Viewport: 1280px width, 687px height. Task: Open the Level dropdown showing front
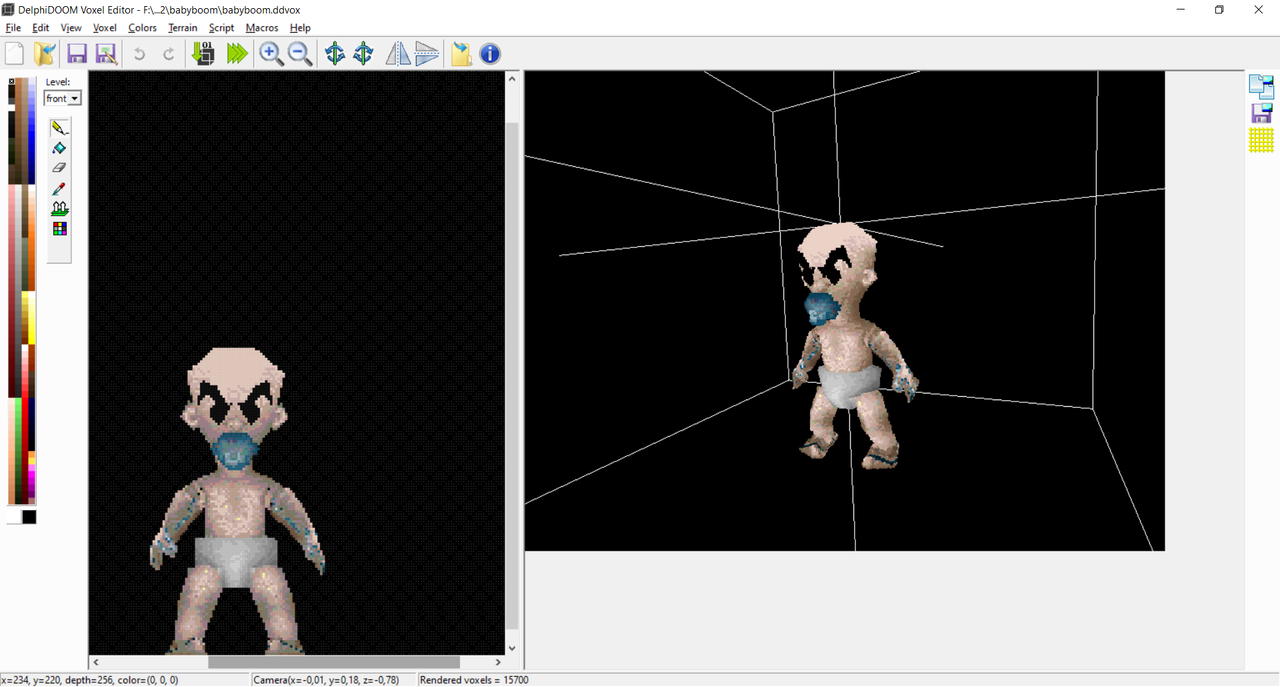pyautogui.click(x=62, y=98)
